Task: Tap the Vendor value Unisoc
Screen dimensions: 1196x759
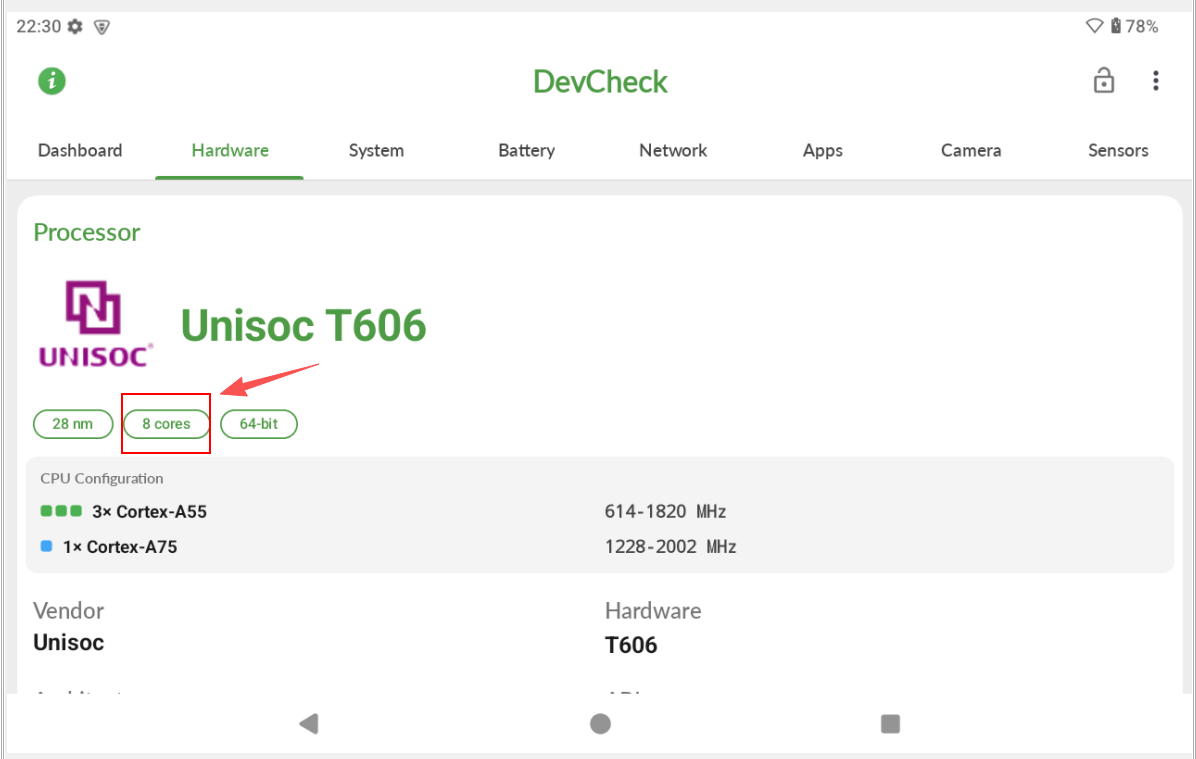Action: 69,642
